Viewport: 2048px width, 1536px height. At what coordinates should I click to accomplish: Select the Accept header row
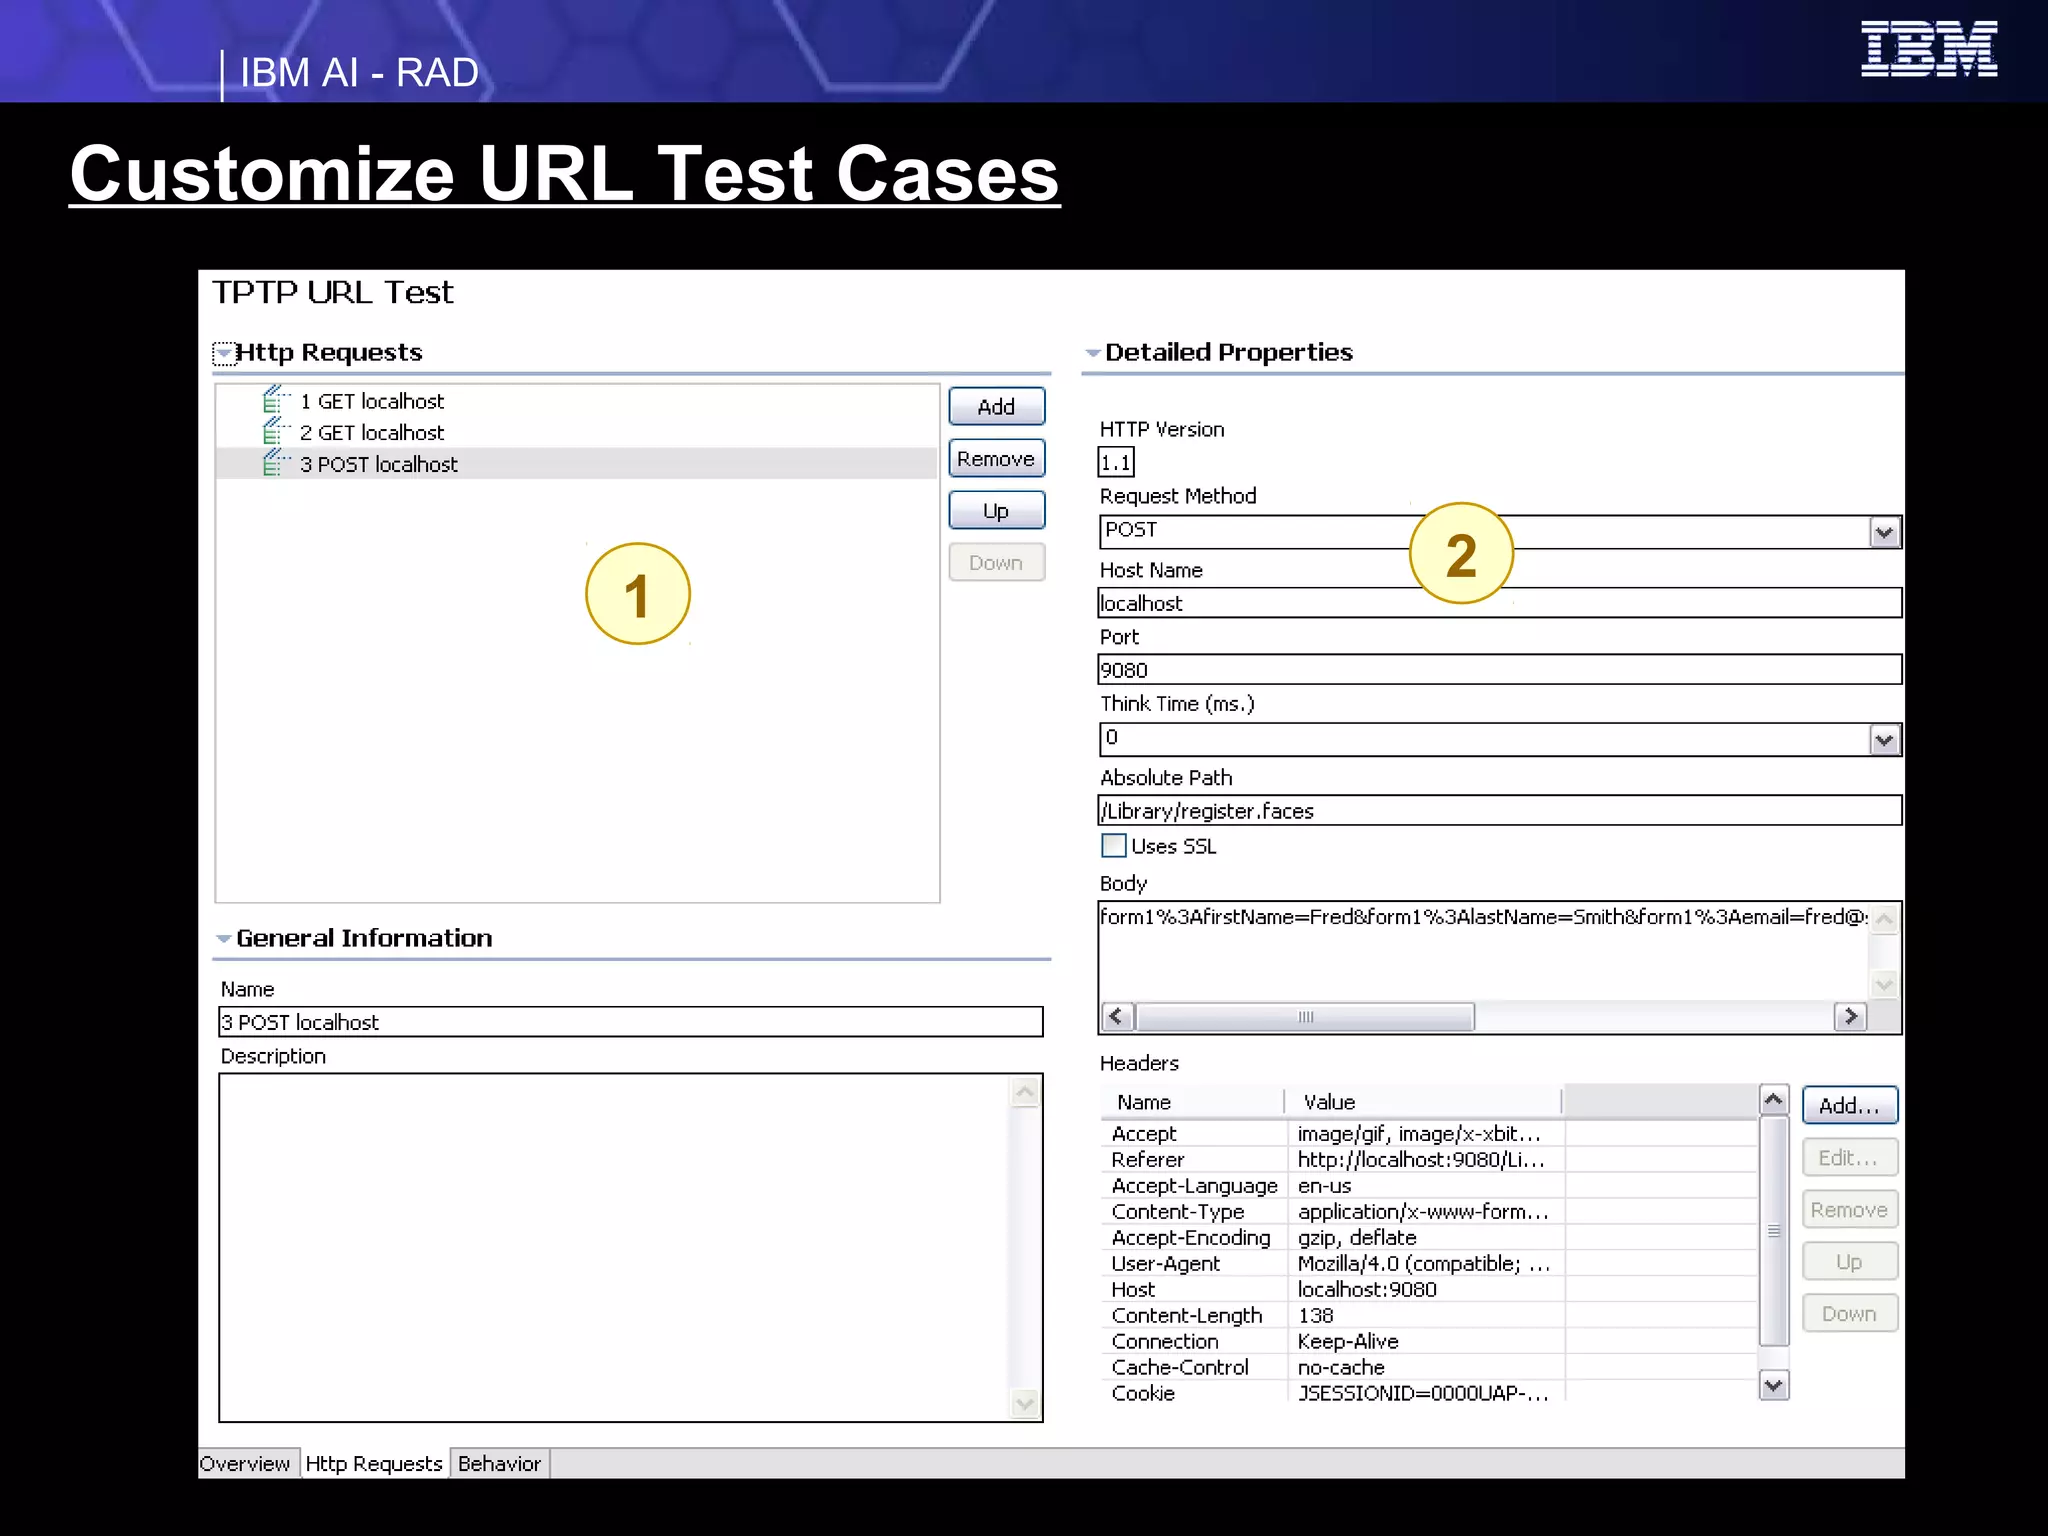point(1429,1134)
